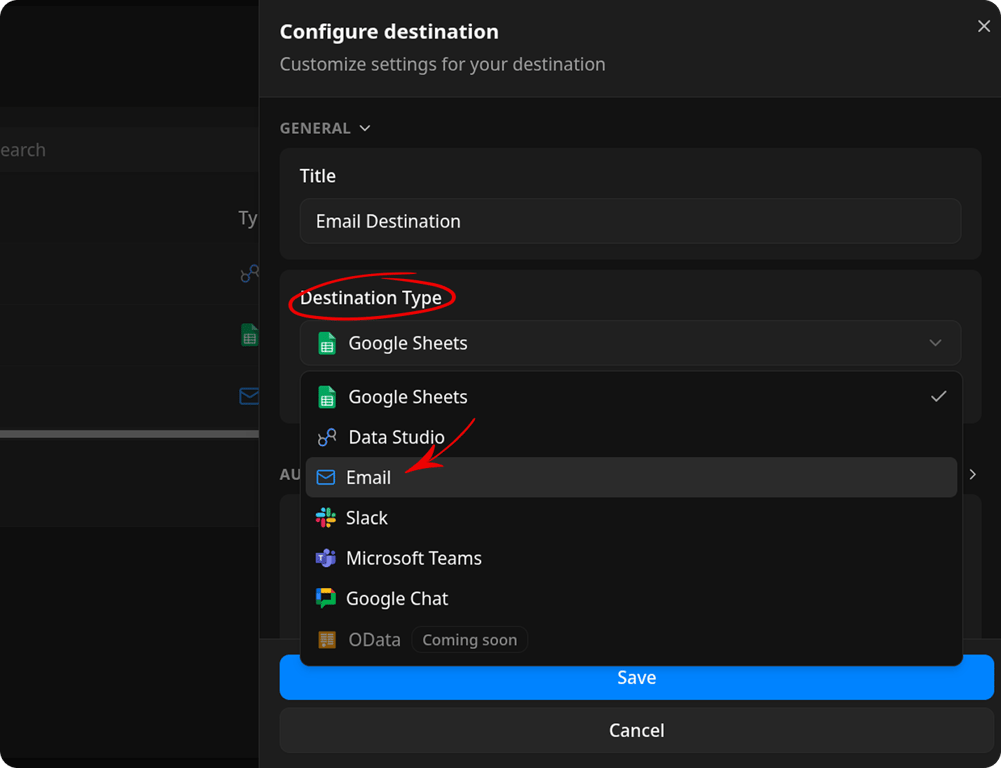Click the Customize settings for your destination subtitle
Image resolution: width=1001 pixels, height=768 pixels.
click(442, 64)
